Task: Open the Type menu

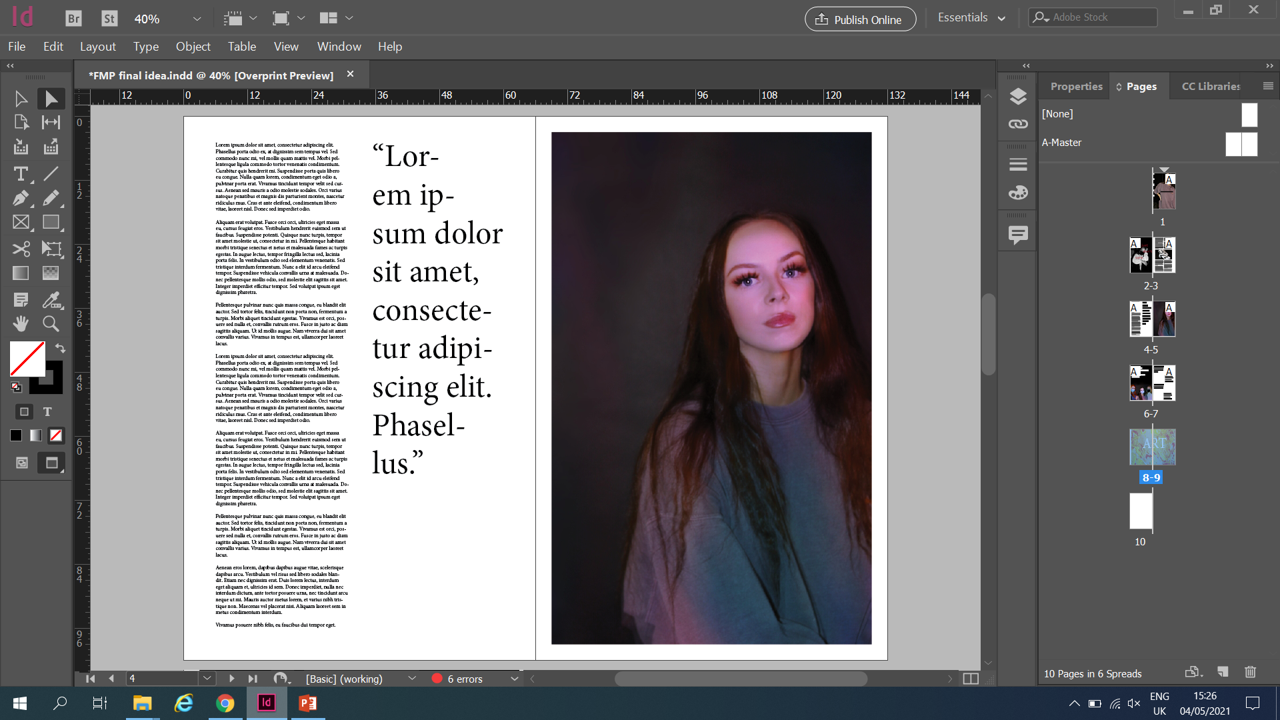Action: click(x=146, y=46)
